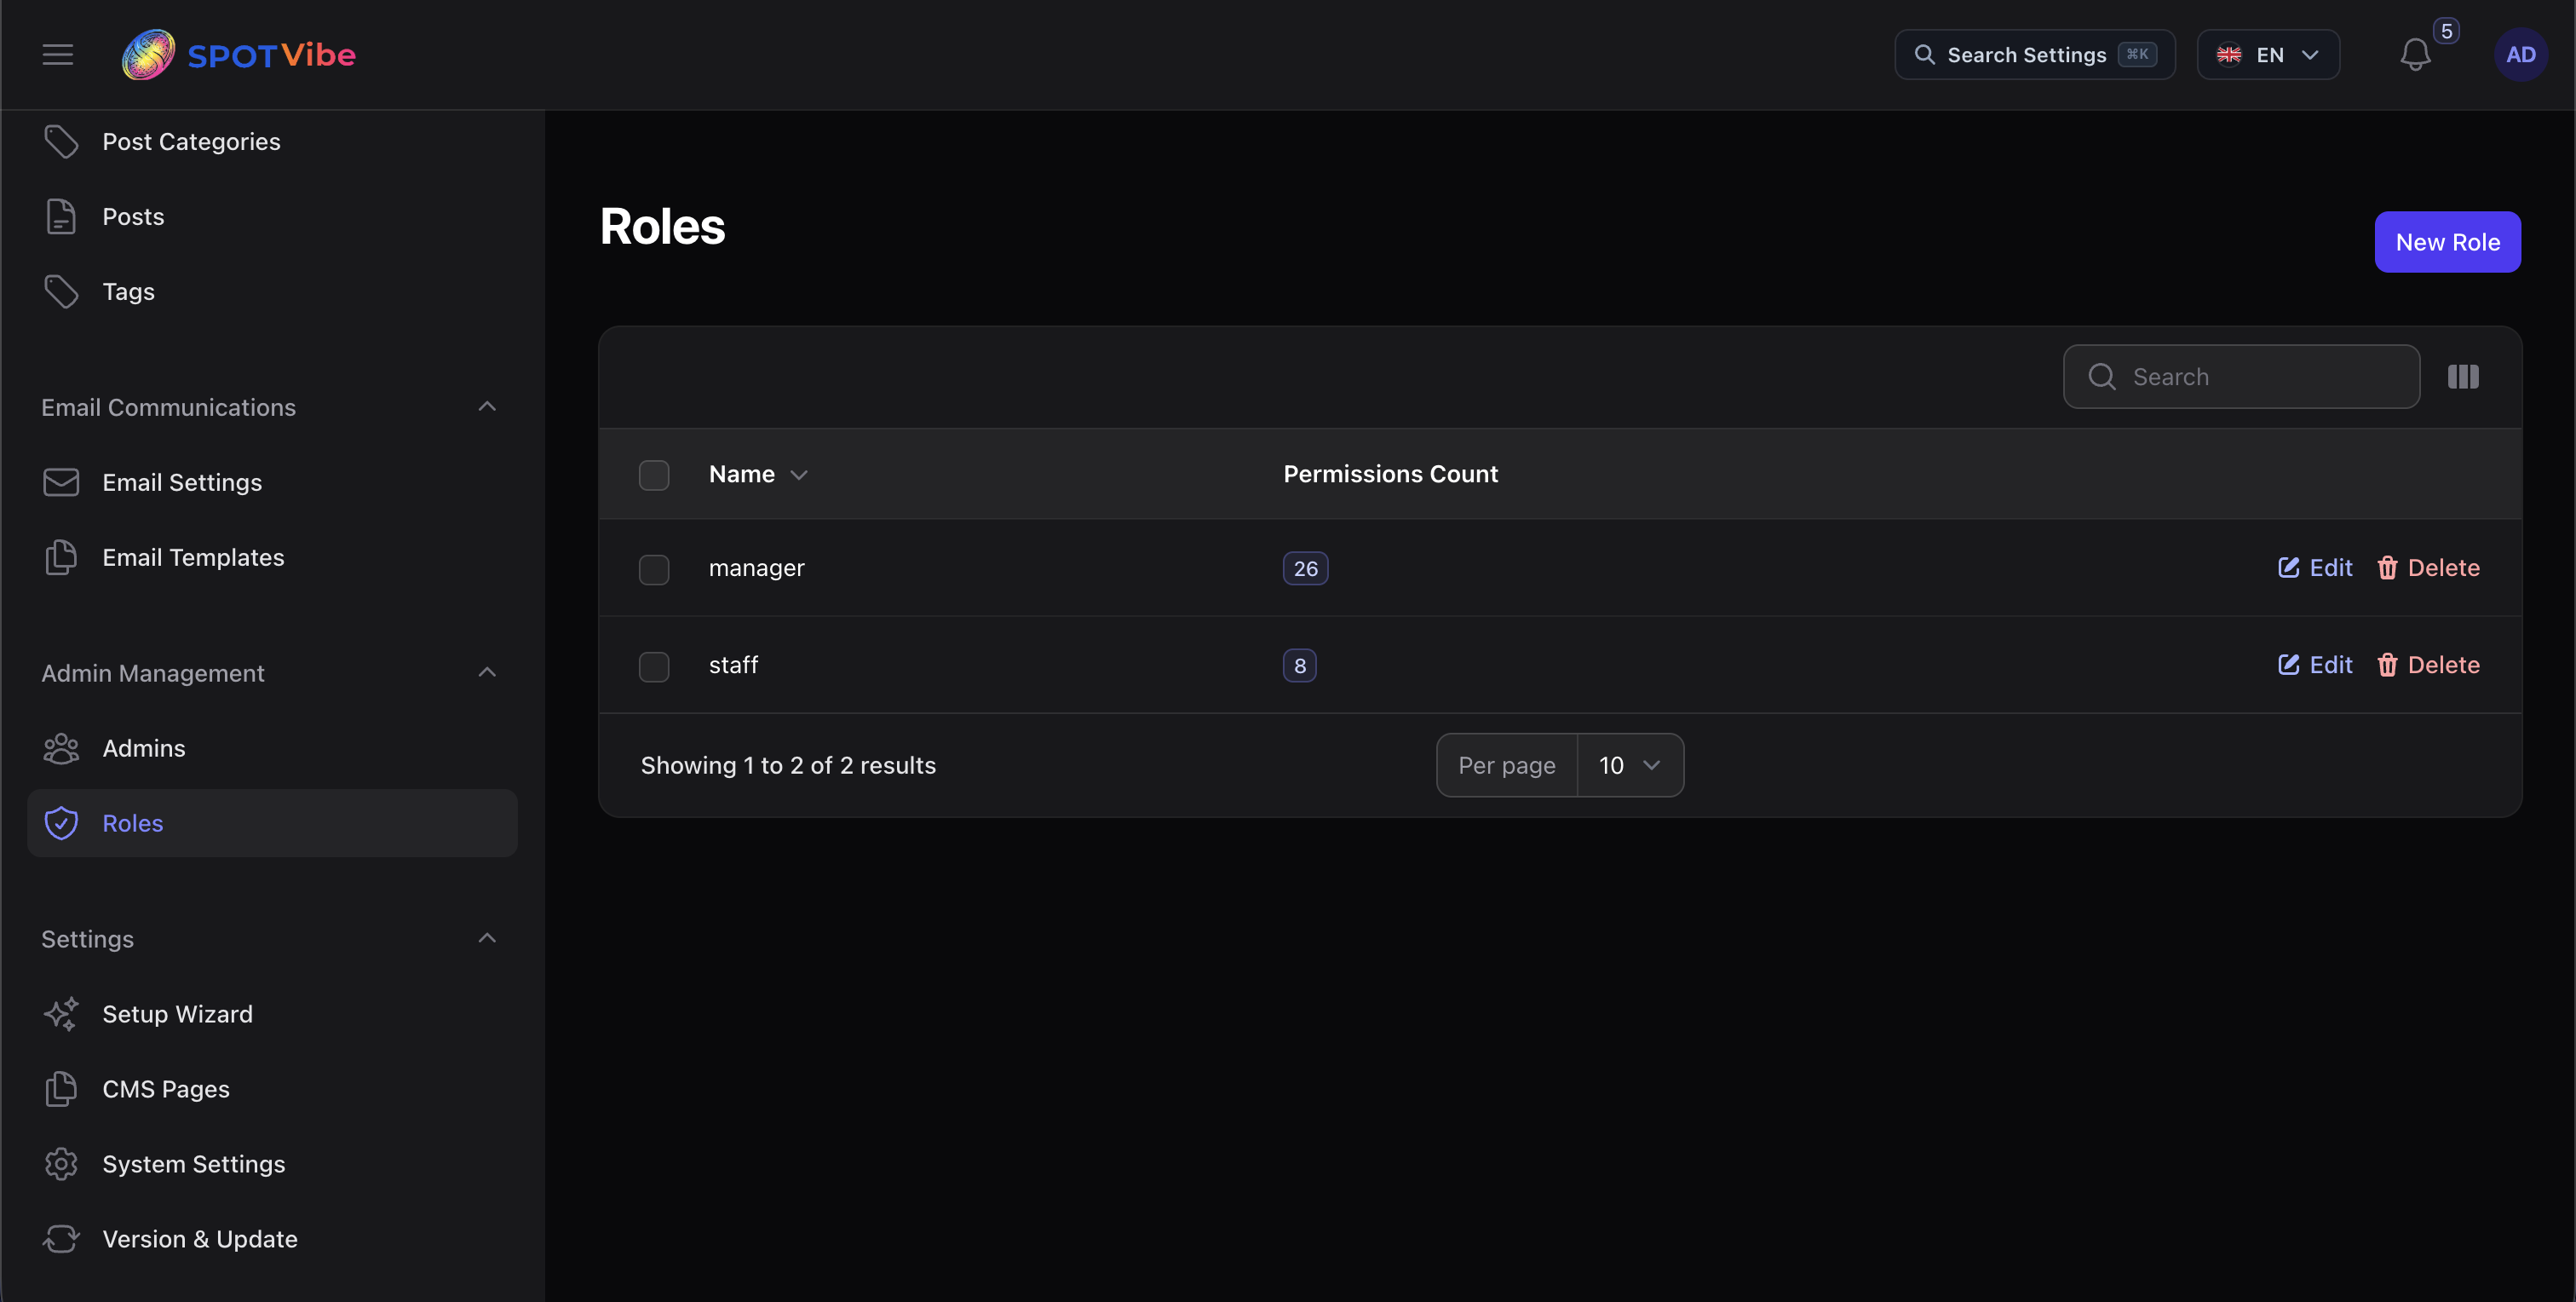Viewport: 2576px width, 1302px height.
Task: Click the 26 permissions badge
Action: [x=1305, y=569]
